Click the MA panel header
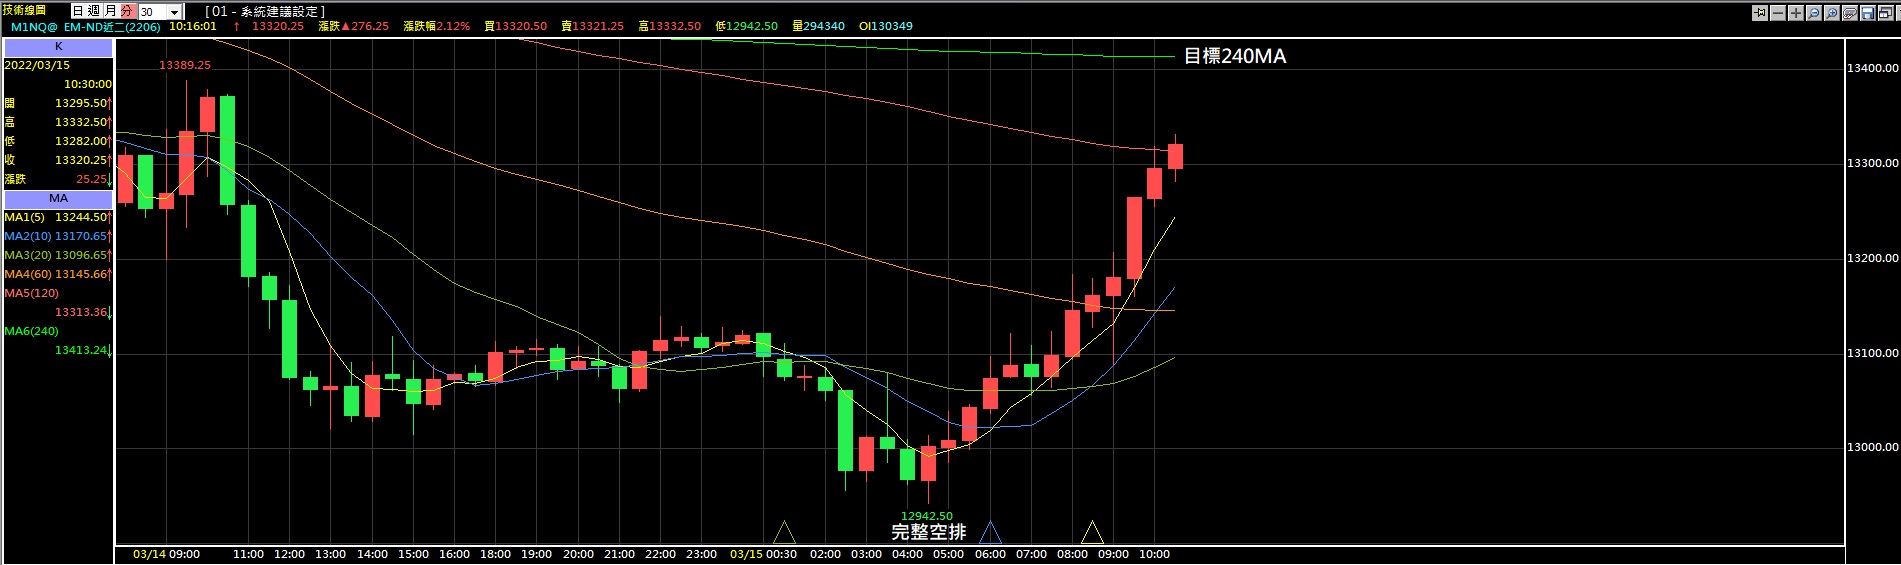 click(58, 199)
